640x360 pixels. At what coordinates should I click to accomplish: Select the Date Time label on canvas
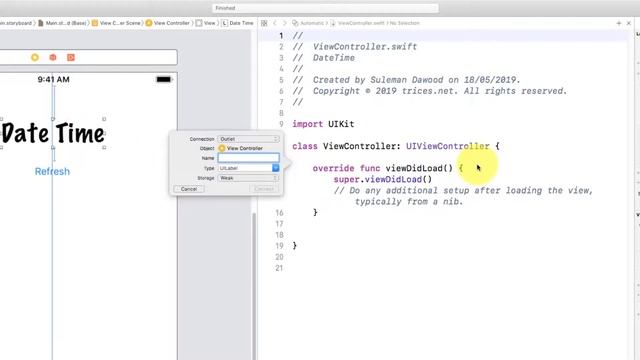pyautogui.click(x=52, y=133)
